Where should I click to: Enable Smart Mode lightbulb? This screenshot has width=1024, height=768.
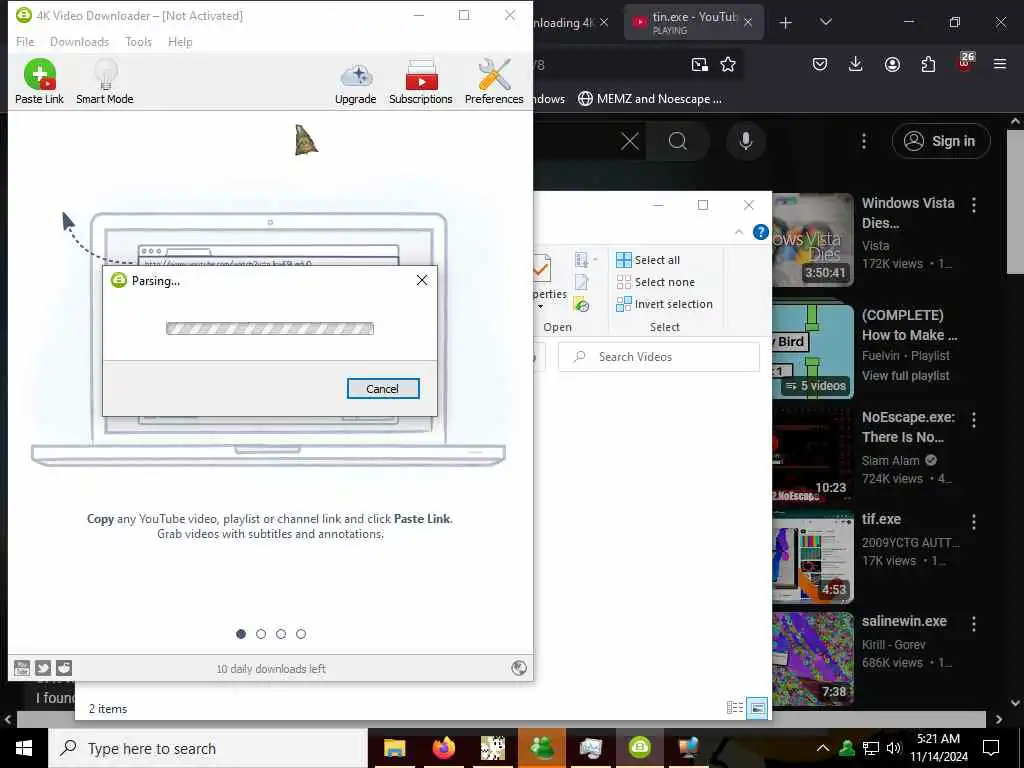point(104,82)
